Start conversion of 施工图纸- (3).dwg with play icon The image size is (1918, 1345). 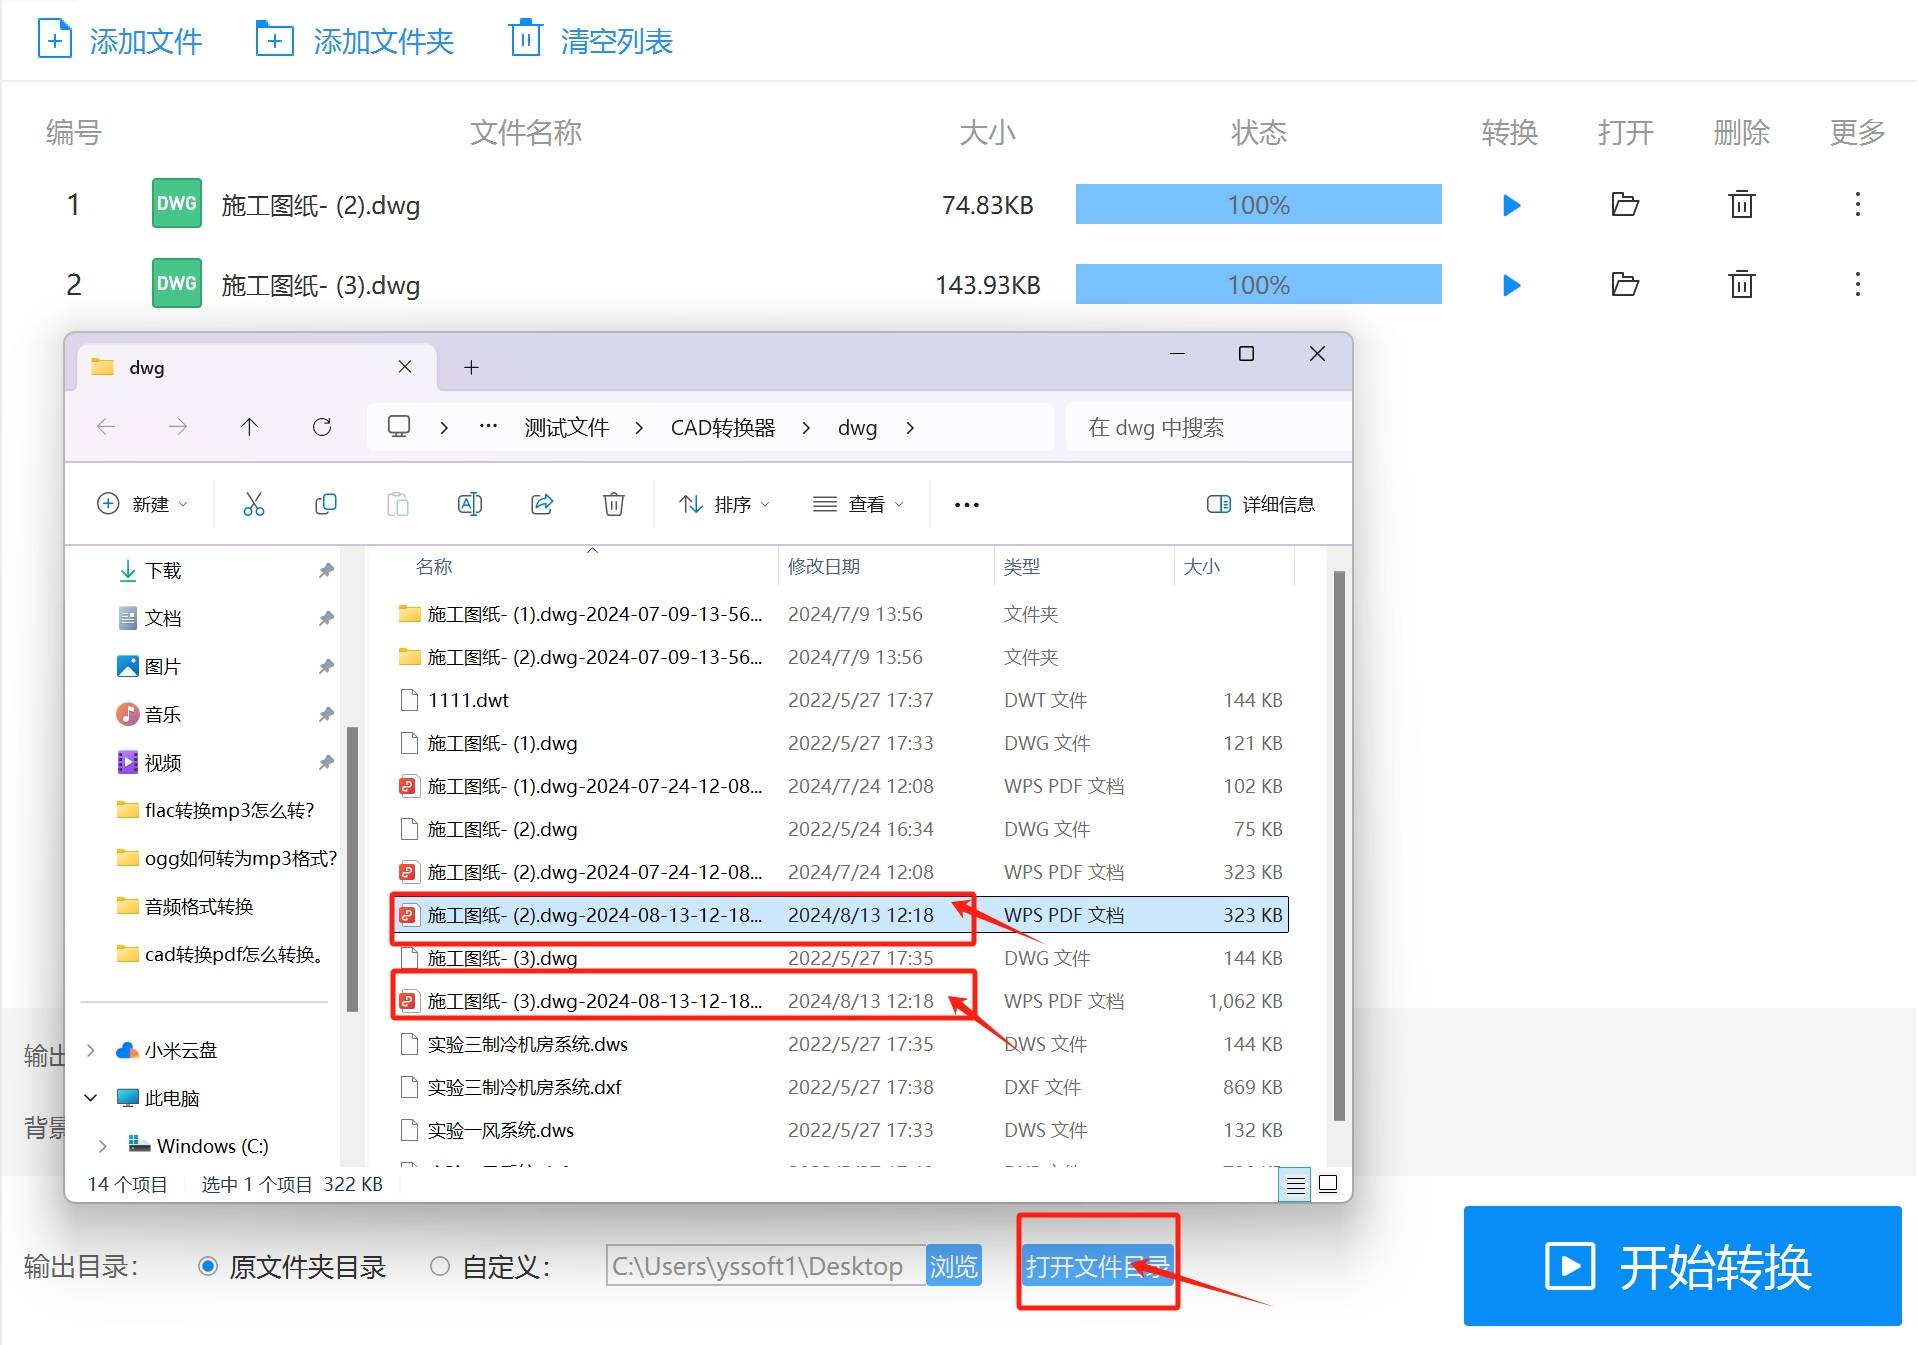point(1511,285)
